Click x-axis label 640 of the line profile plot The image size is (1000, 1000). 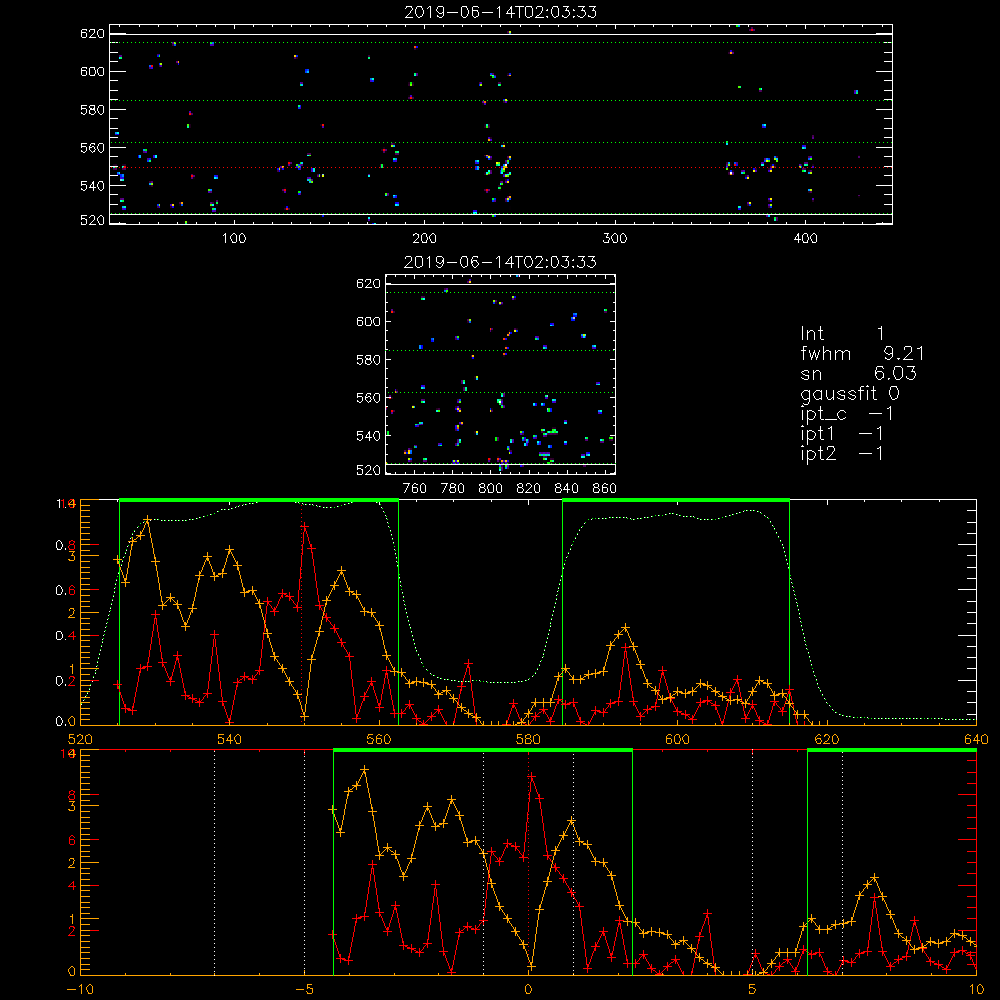coord(976,740)
